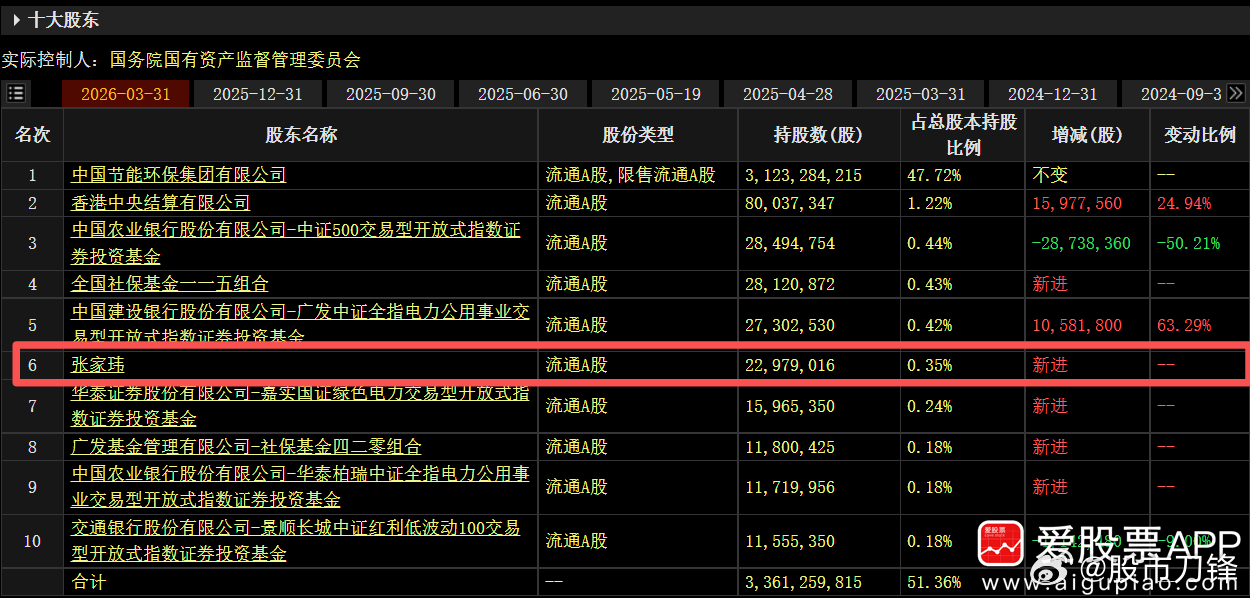Viewport: 1250px width, 598px height.
Task: Select total holdings 3,361,259,815
Action: (x=803, y=582)
